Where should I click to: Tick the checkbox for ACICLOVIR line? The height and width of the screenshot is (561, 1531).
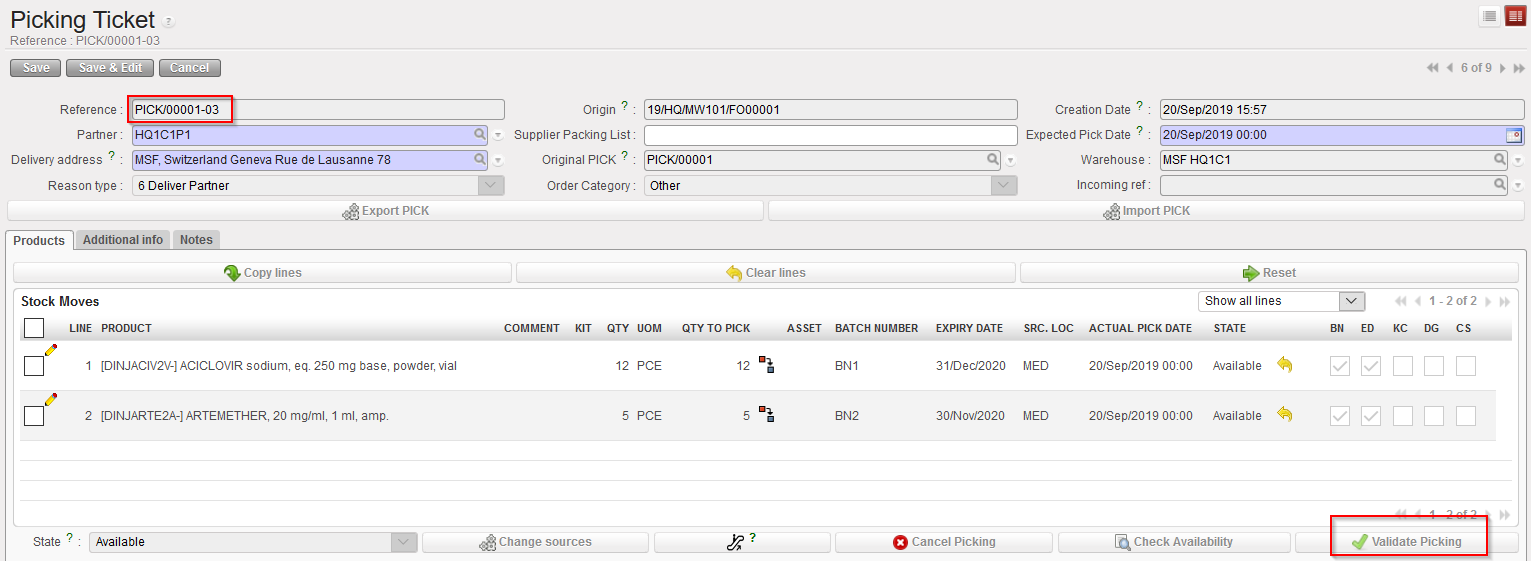point(34,366)
